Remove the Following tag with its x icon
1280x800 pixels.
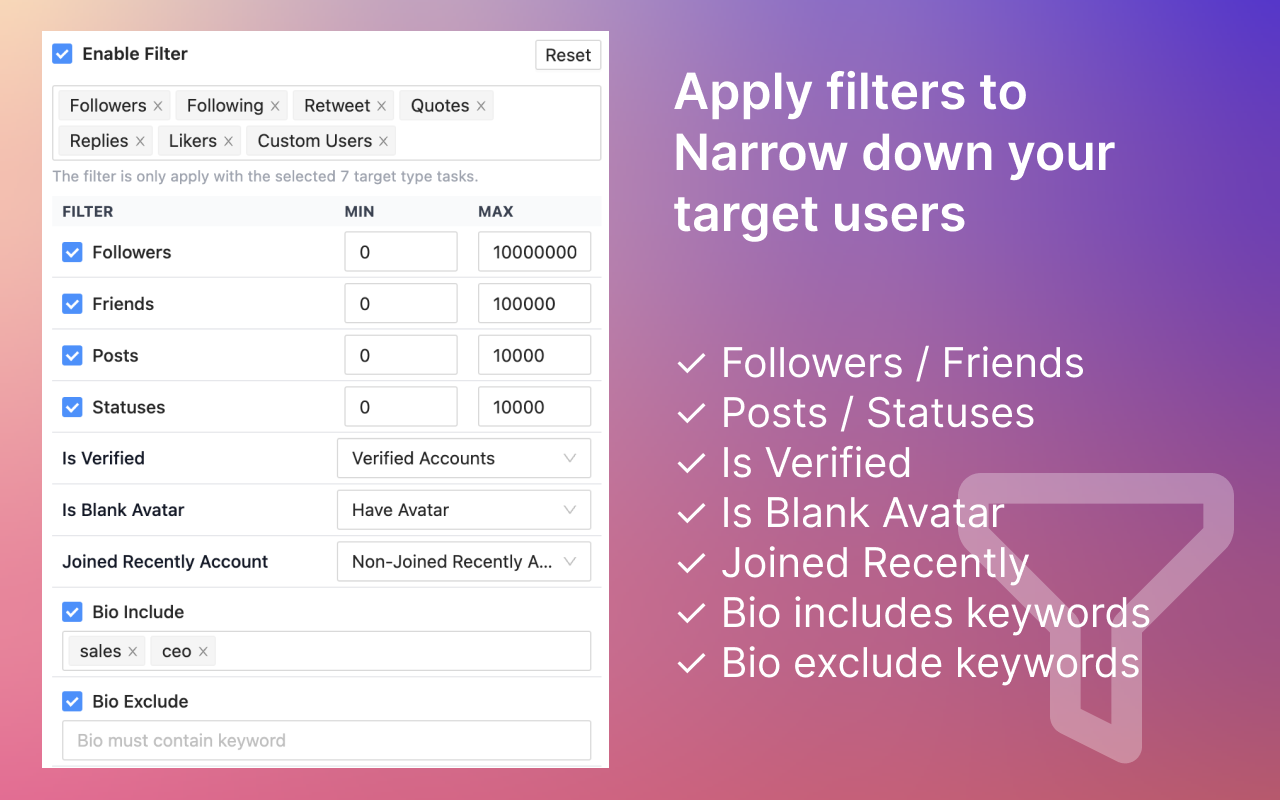tap(275, 106)
